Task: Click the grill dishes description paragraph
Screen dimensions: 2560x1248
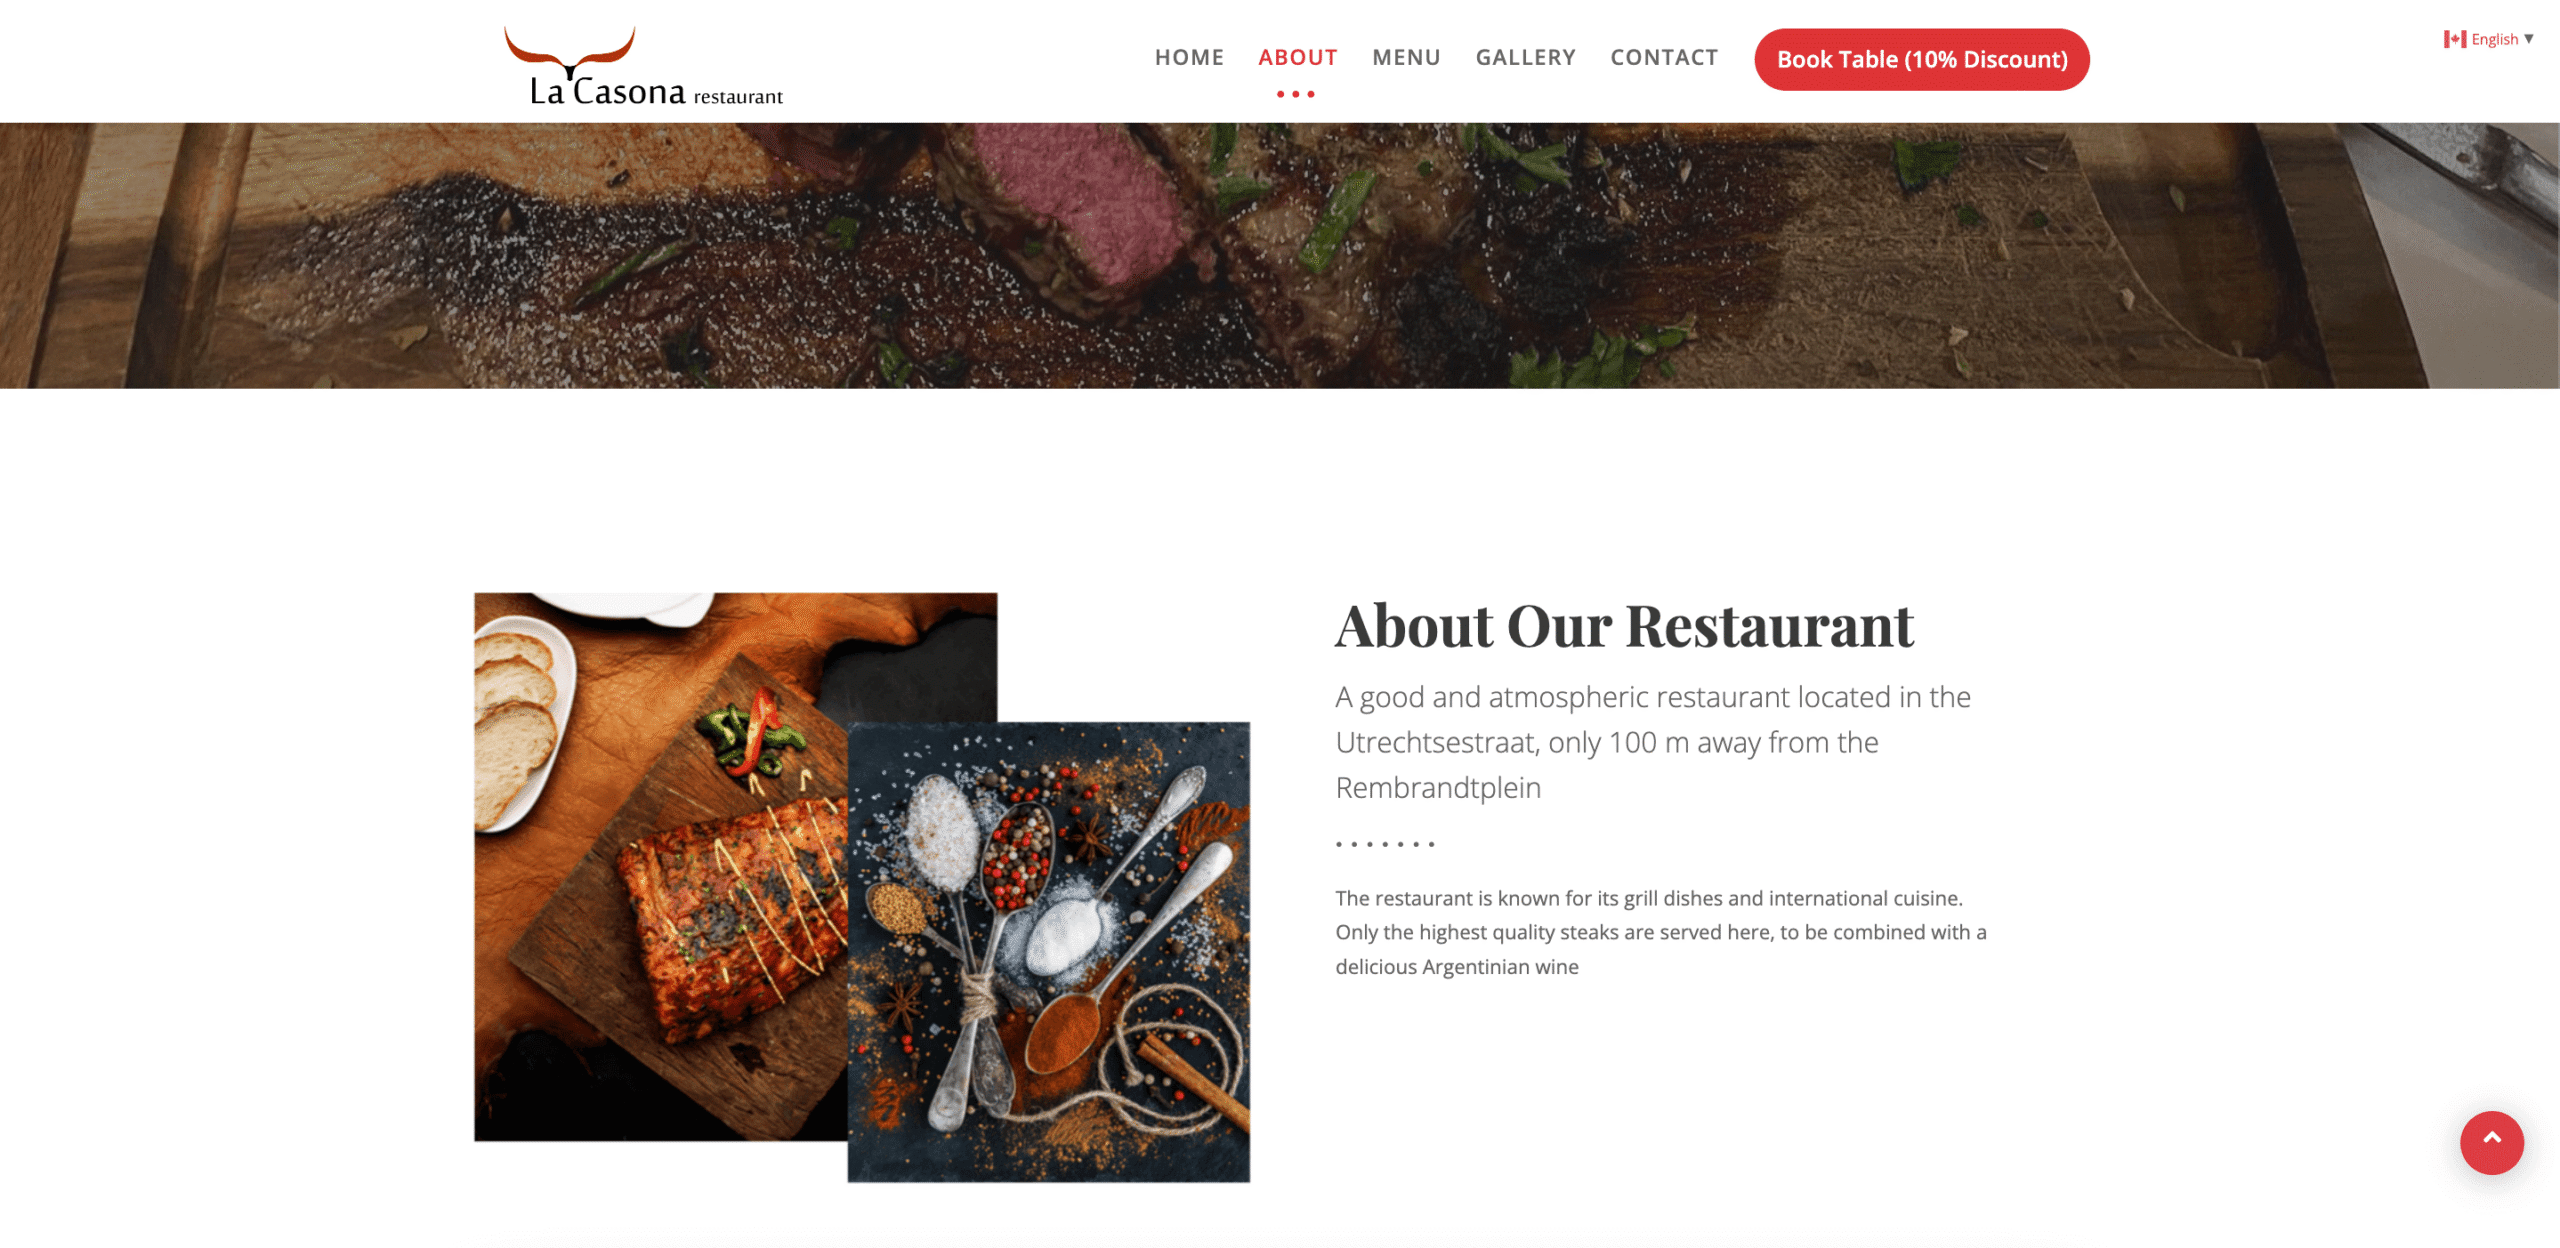Action: [x=1661, y=932]
